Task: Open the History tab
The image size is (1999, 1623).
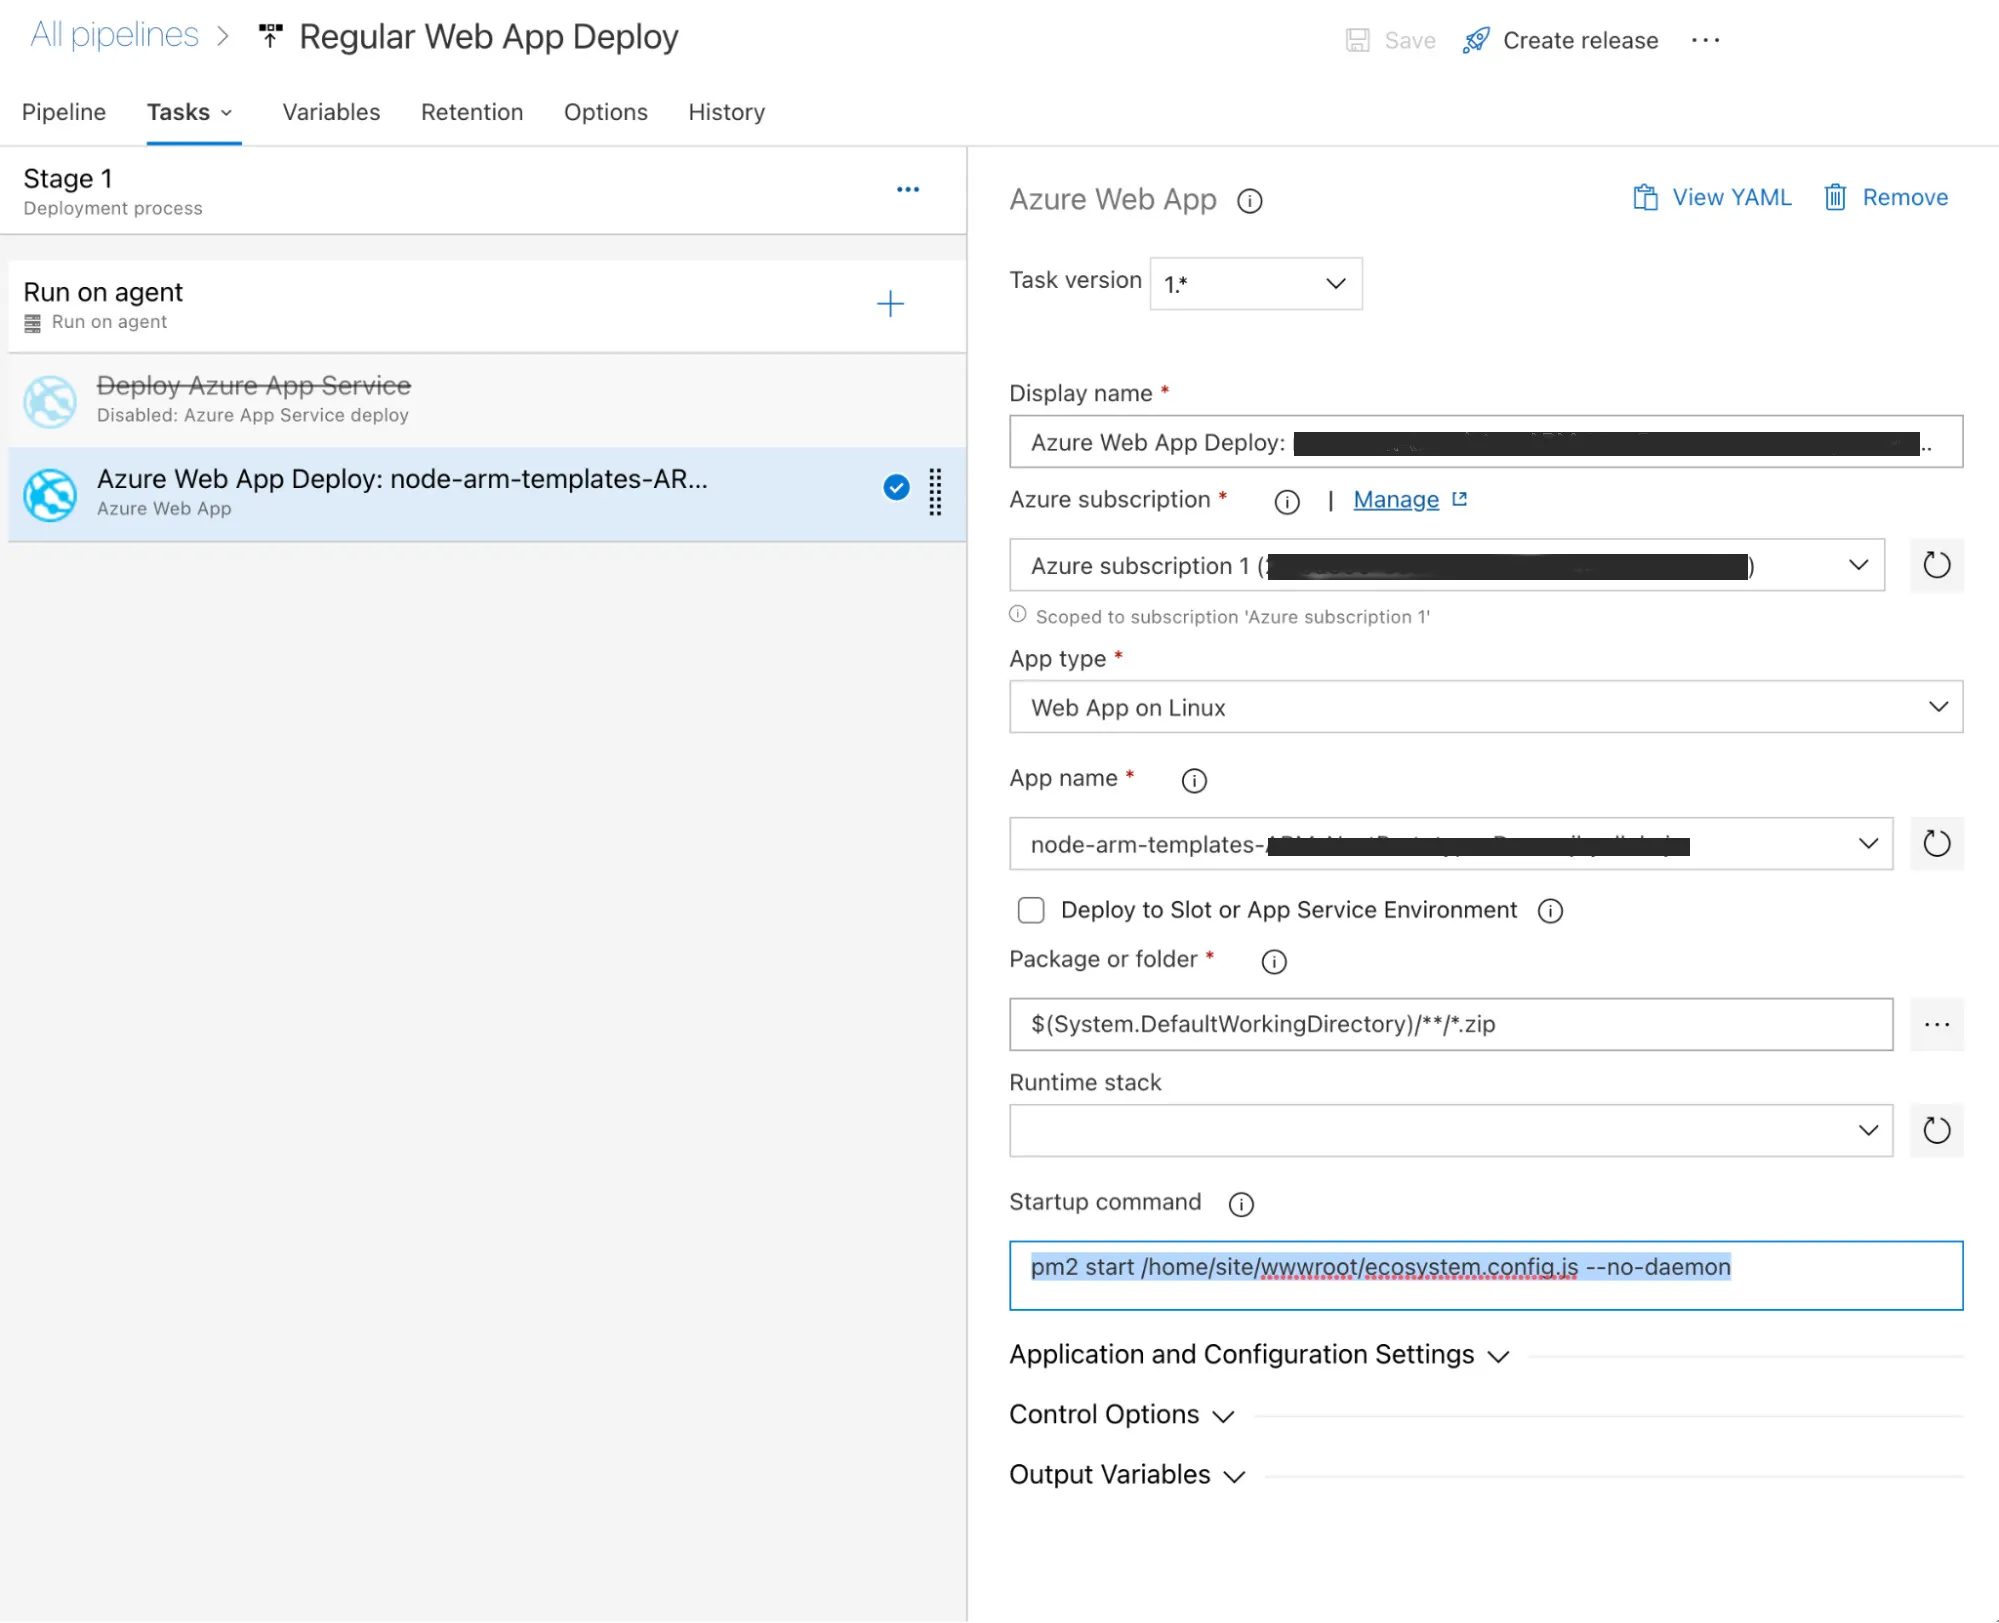Action: point(726,112)
